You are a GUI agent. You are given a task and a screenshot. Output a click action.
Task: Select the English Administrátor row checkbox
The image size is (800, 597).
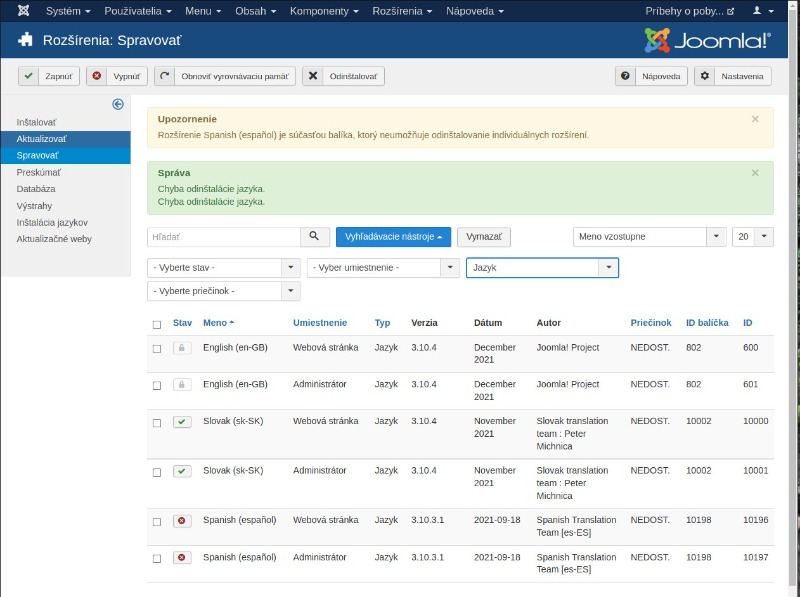coord(157,386)
